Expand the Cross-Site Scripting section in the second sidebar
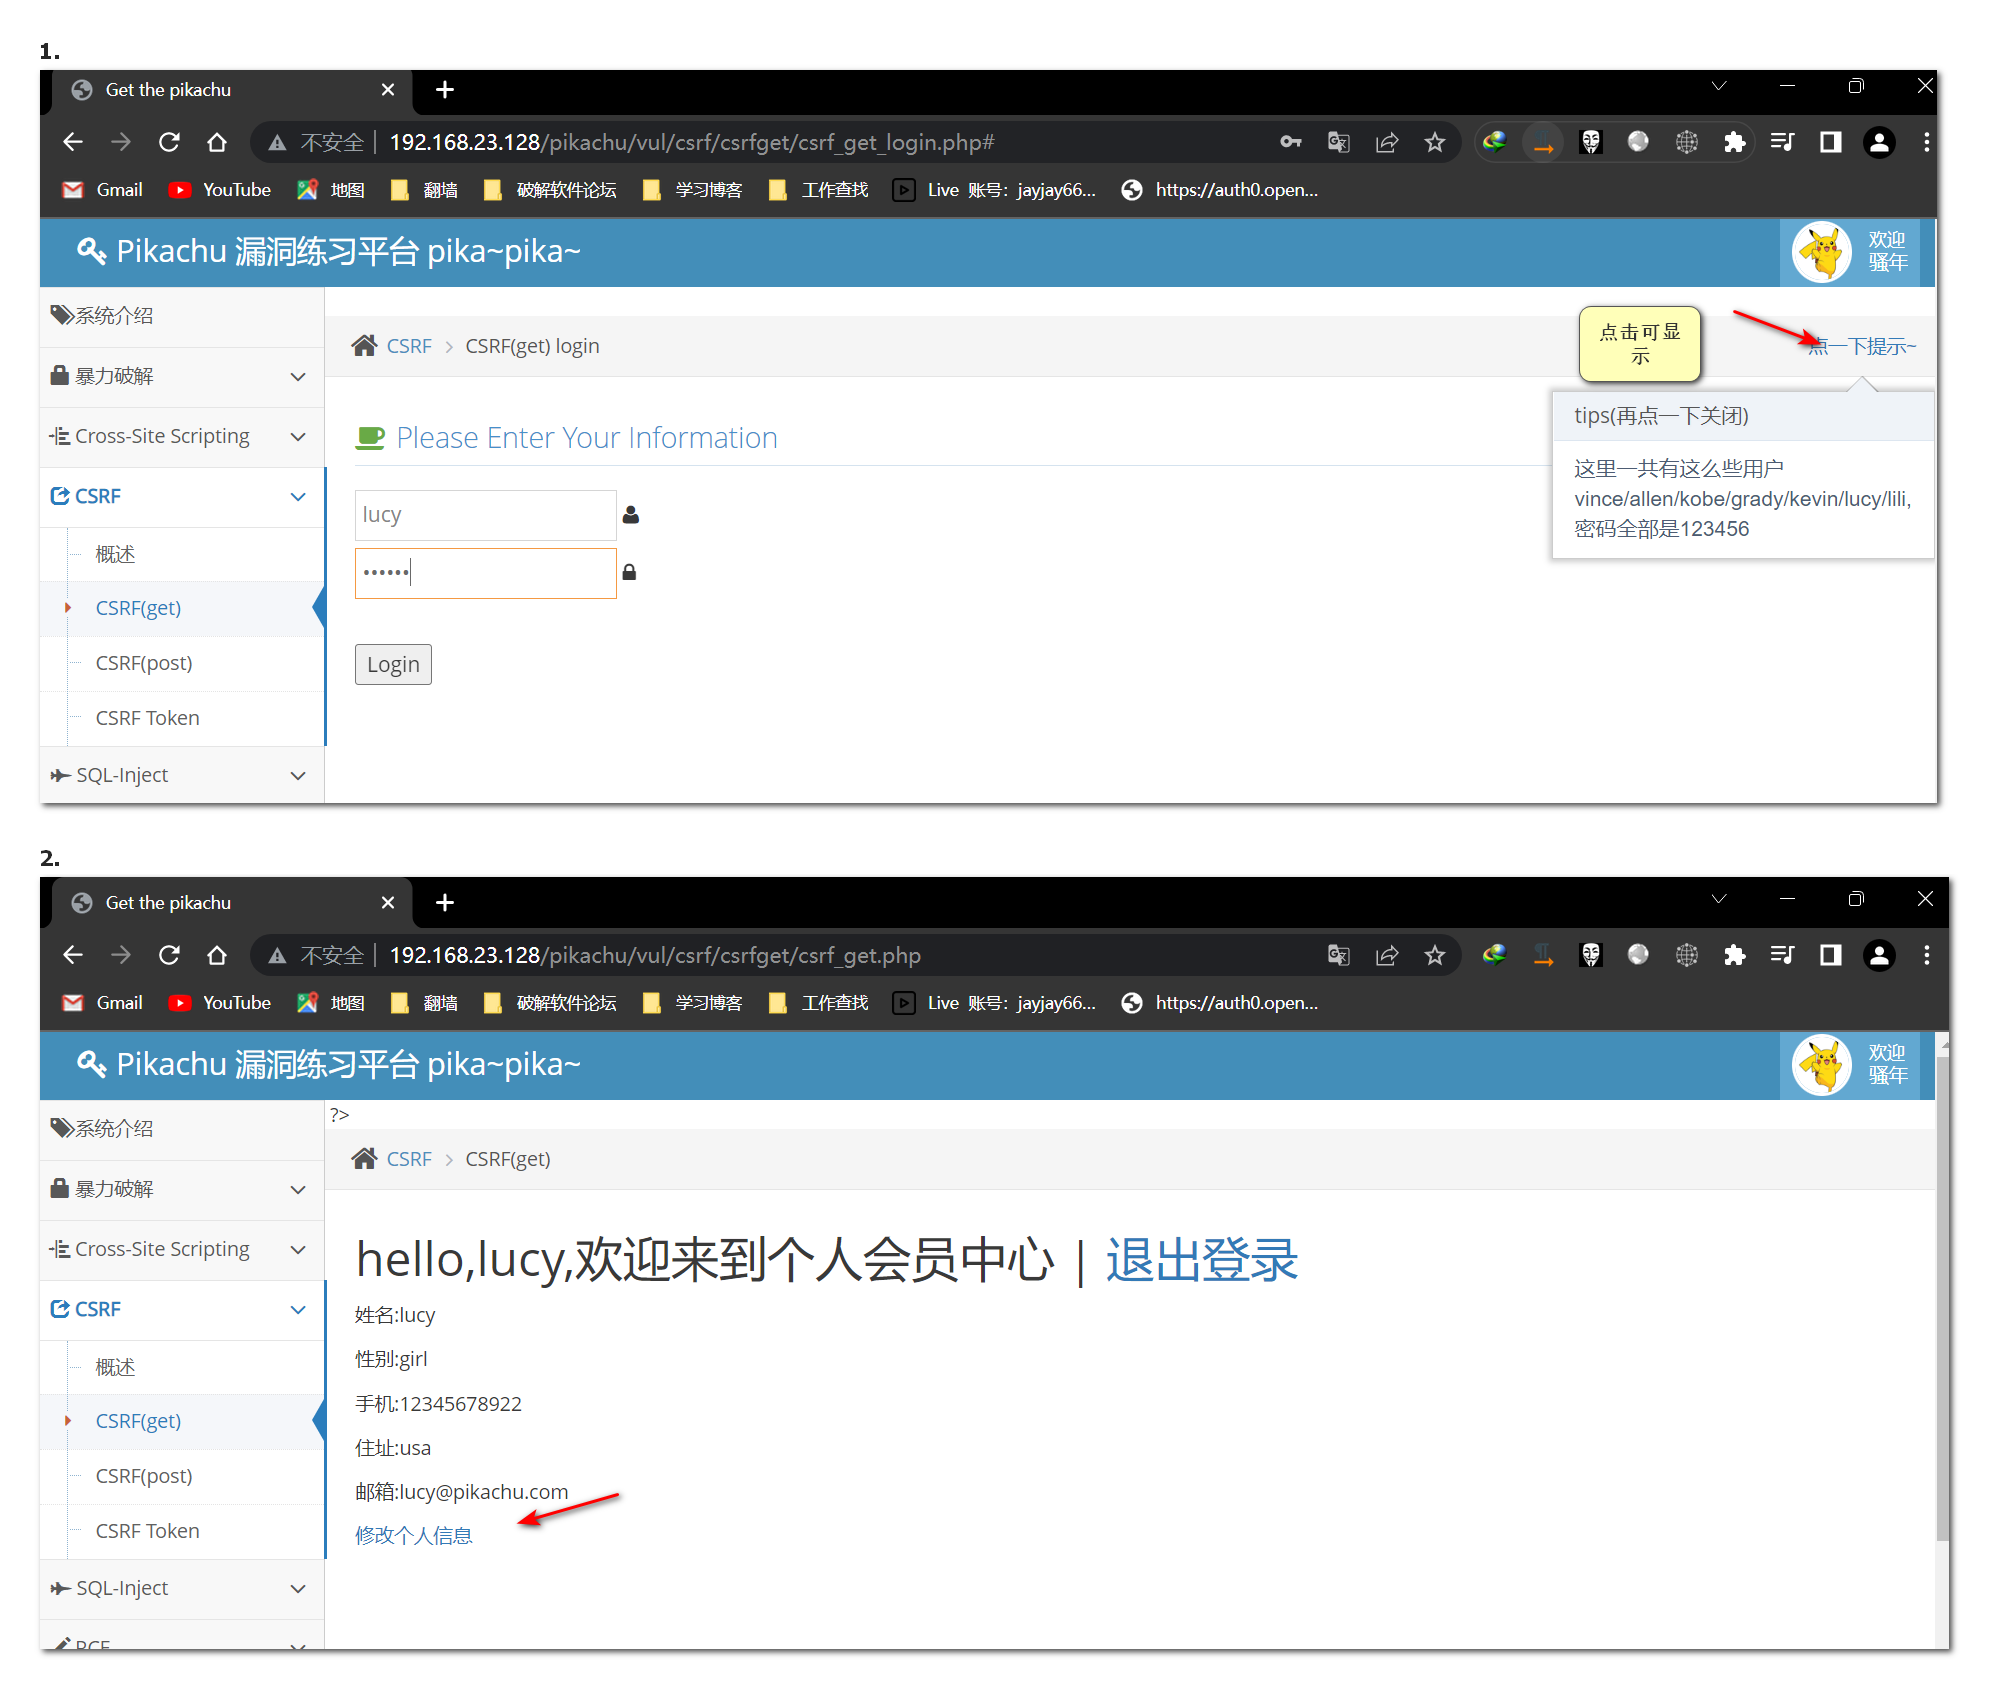The width and height of the screenshot is (1990, 1690). tap(180, 1249)
